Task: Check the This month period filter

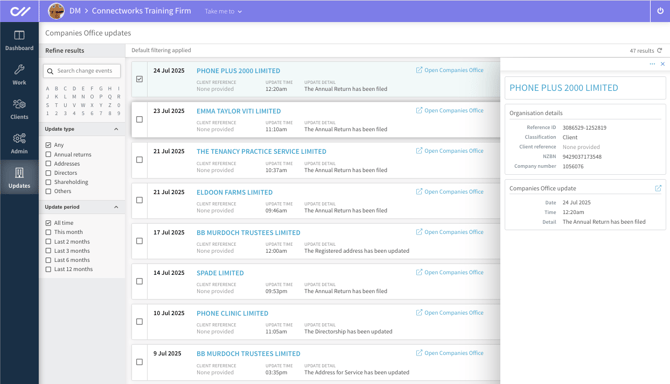Action: point(48,232)
